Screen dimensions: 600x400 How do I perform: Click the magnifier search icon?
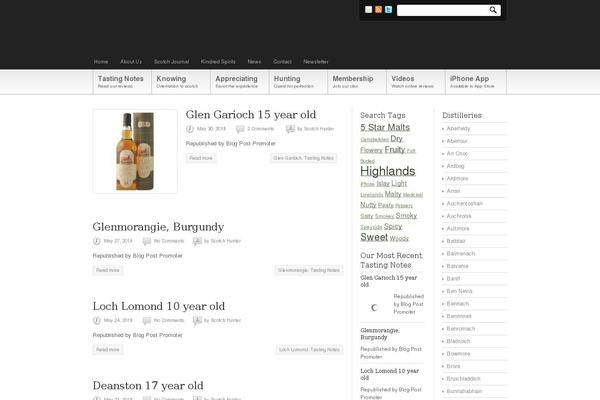[x=493, y=10]
